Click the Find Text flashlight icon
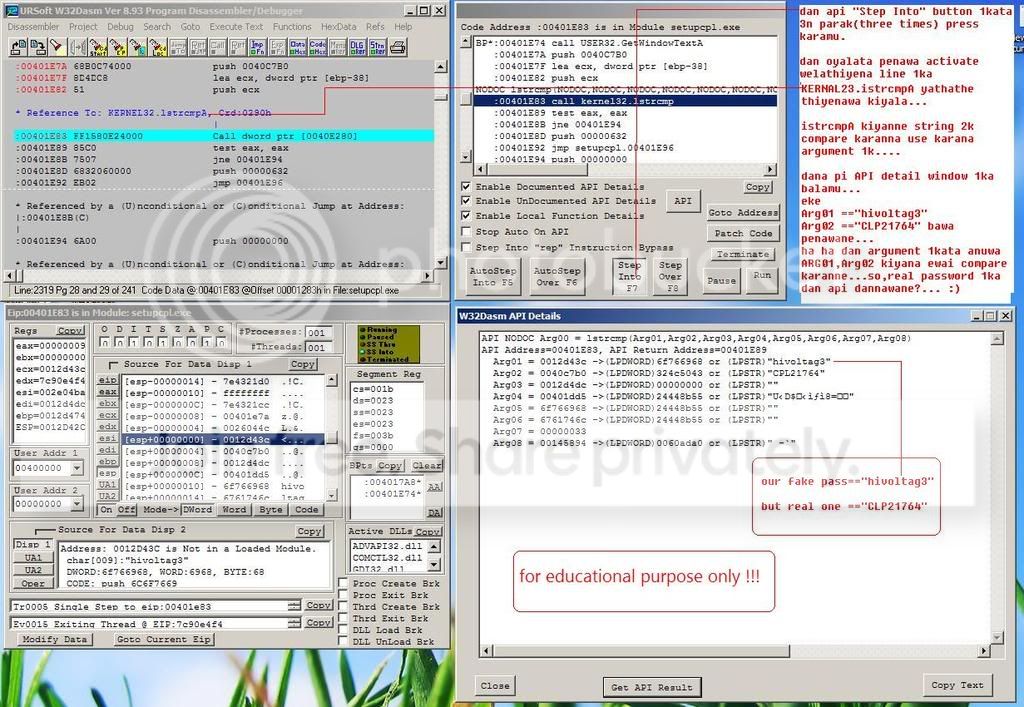Screen dimensions: 1024x707 (x=57, y=47)
